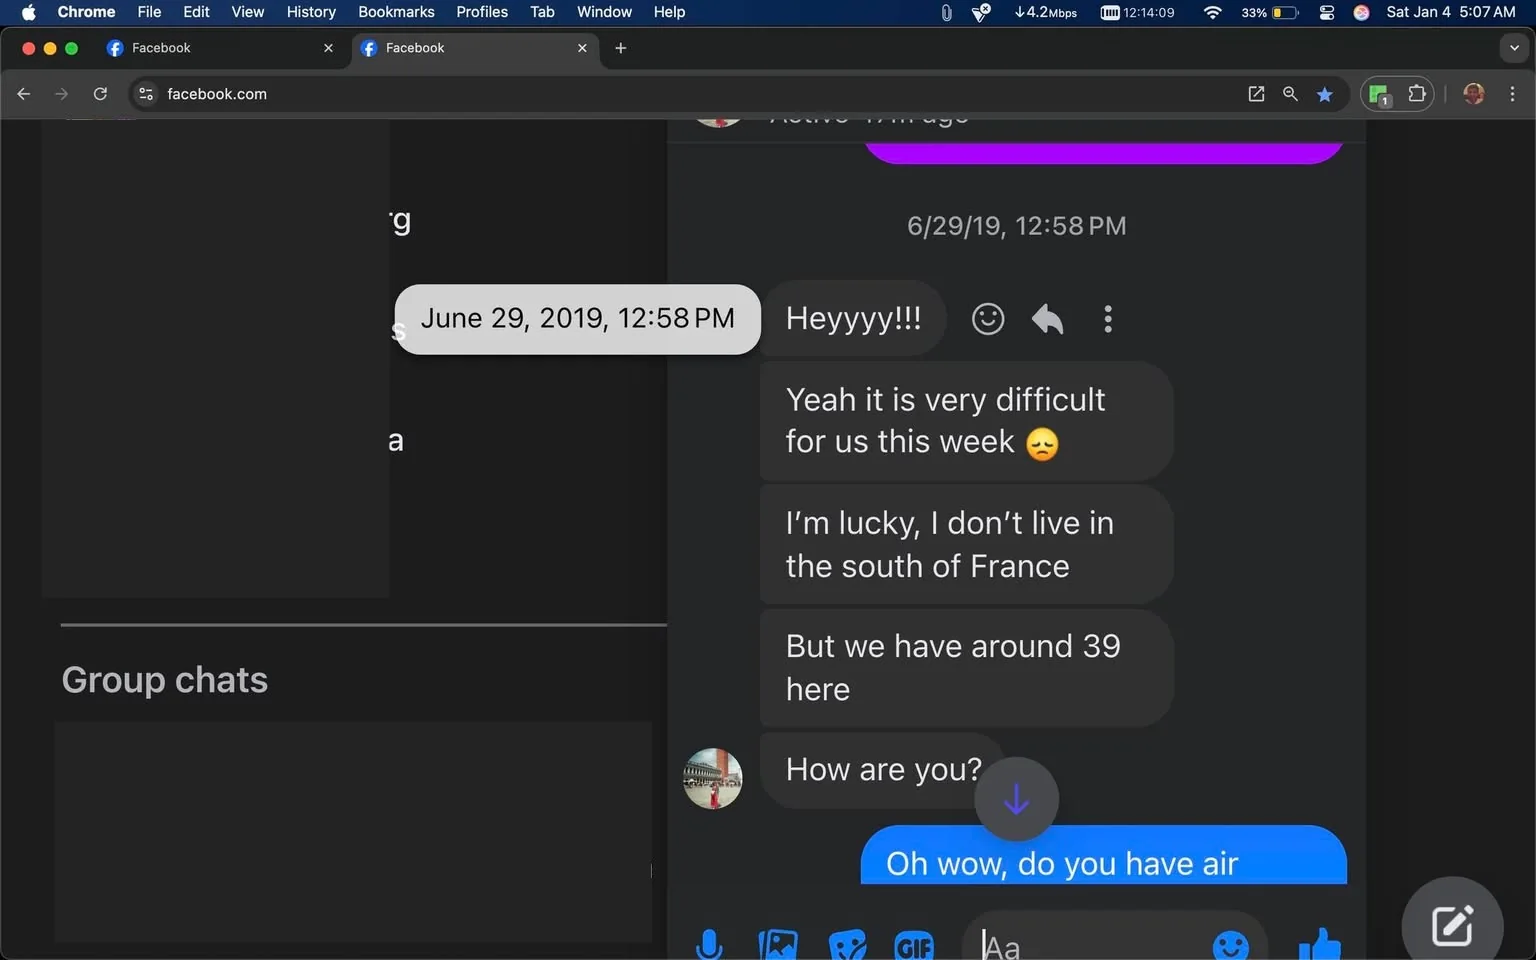Reply to the Heyyyy!!! message

coord(1047,319)
